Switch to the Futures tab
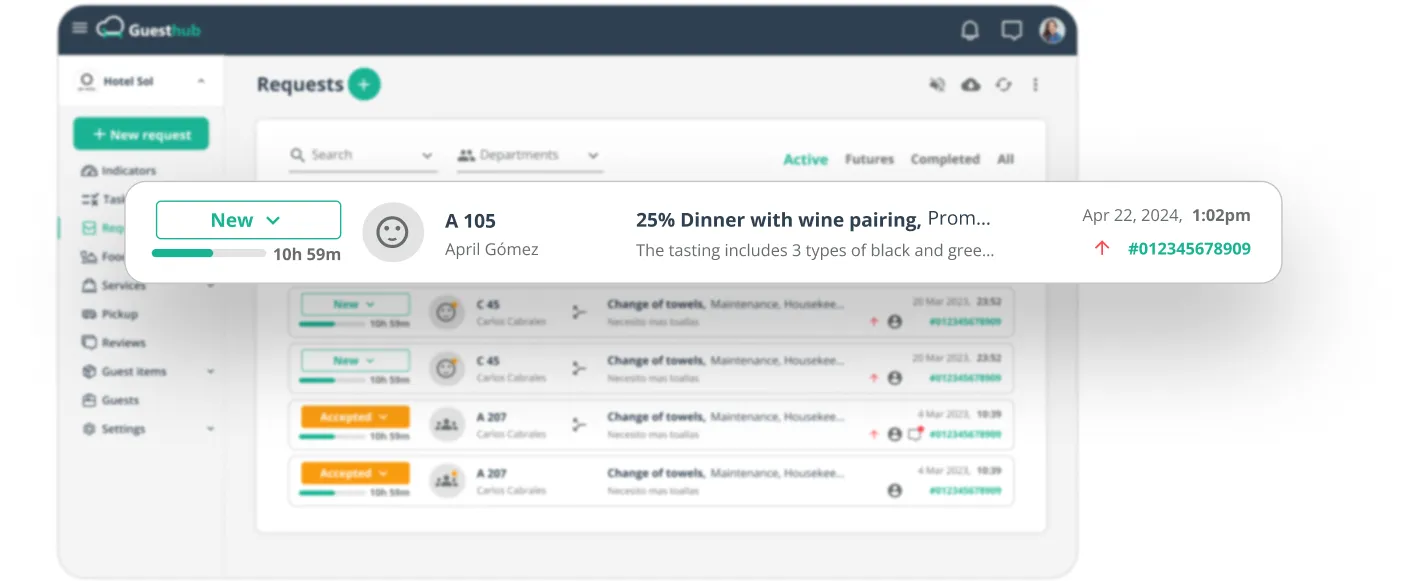The image size is (1405, 581). [x=869, y=159]
